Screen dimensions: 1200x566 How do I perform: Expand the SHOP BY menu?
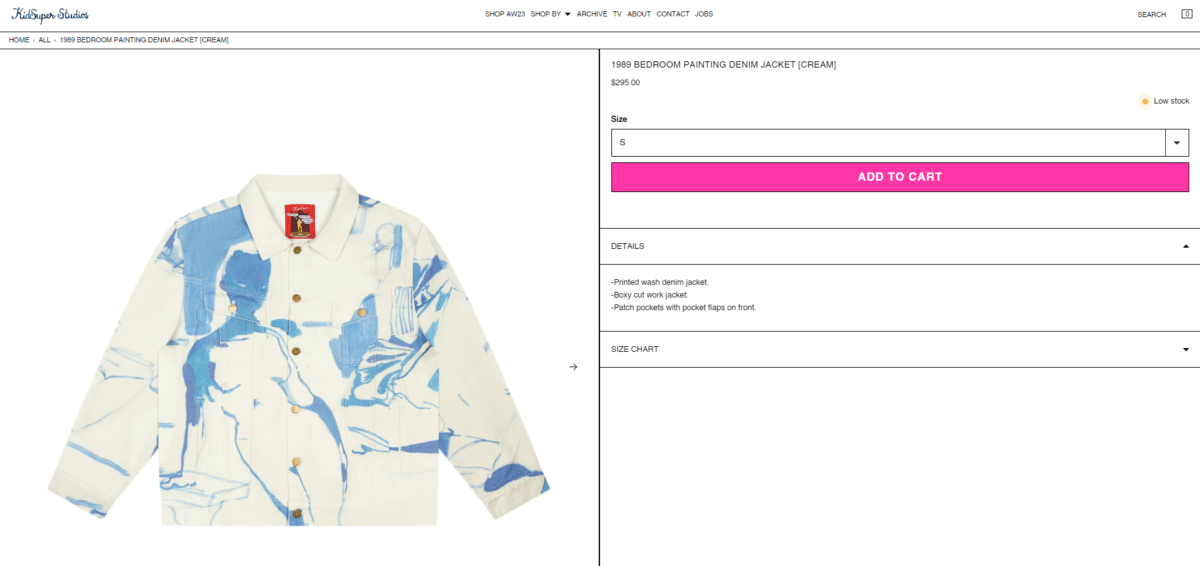(550, 14)
